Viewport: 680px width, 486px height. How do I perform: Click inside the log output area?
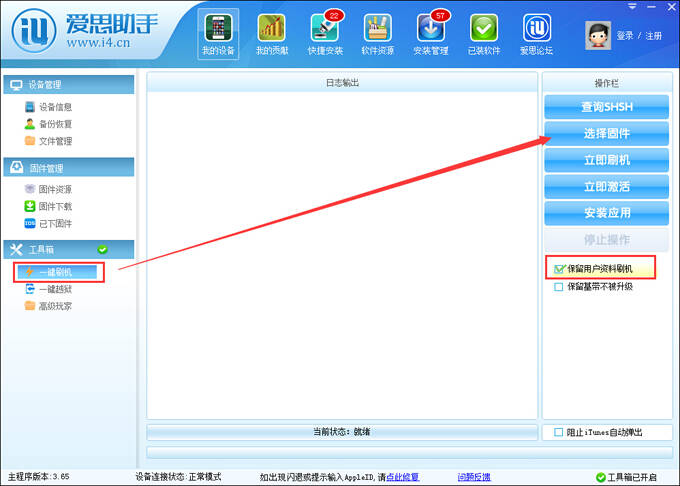(342, 255)
